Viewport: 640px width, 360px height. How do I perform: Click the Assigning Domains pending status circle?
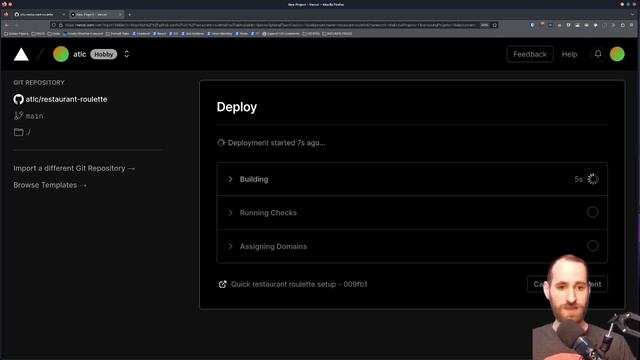tap(593, 246)
